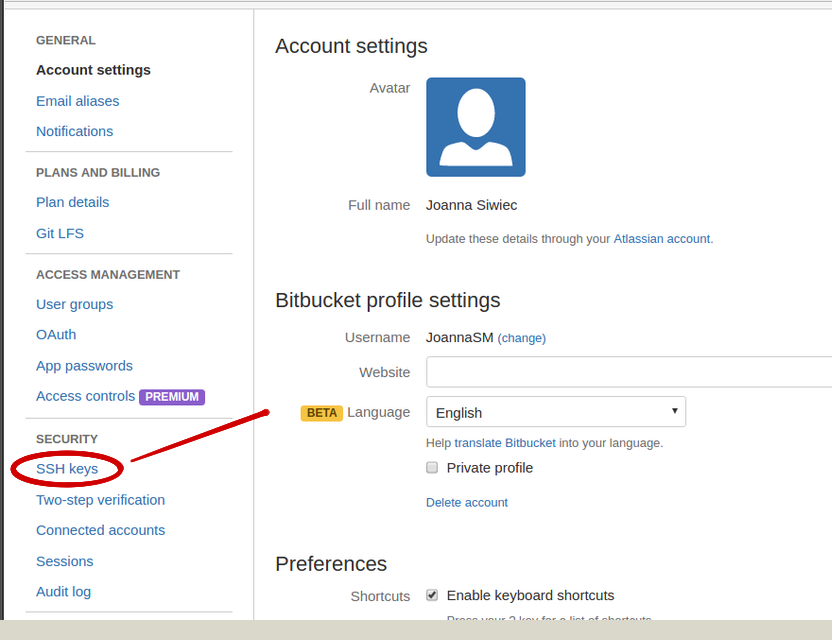This screenshot has width=832, height=640.
Task: Focus the Website input field
Action: 629,372
